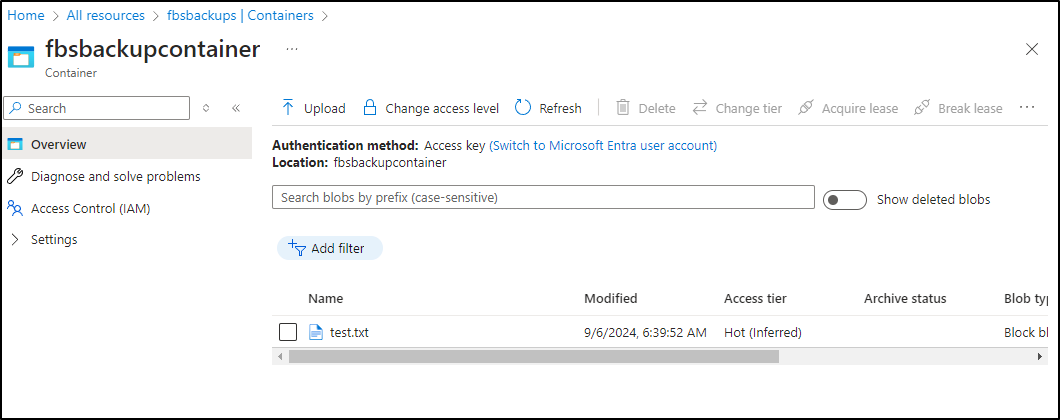
Task: Click the Add filter button
Action: [x=330, y=248]
